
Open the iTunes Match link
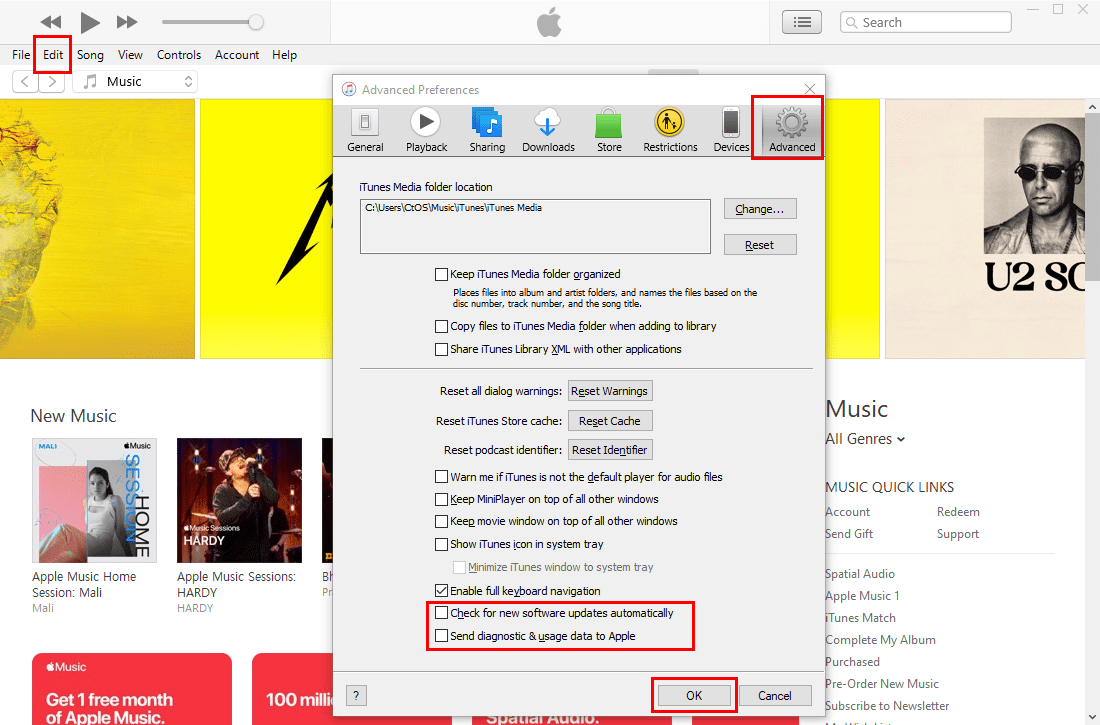pos(861,618)
